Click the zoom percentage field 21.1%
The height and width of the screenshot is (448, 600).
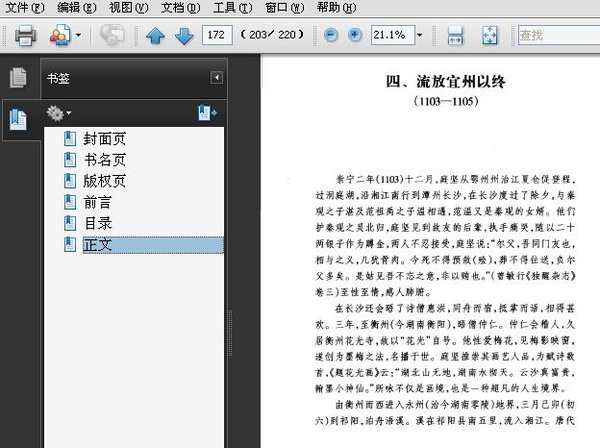tap(393, 35)
